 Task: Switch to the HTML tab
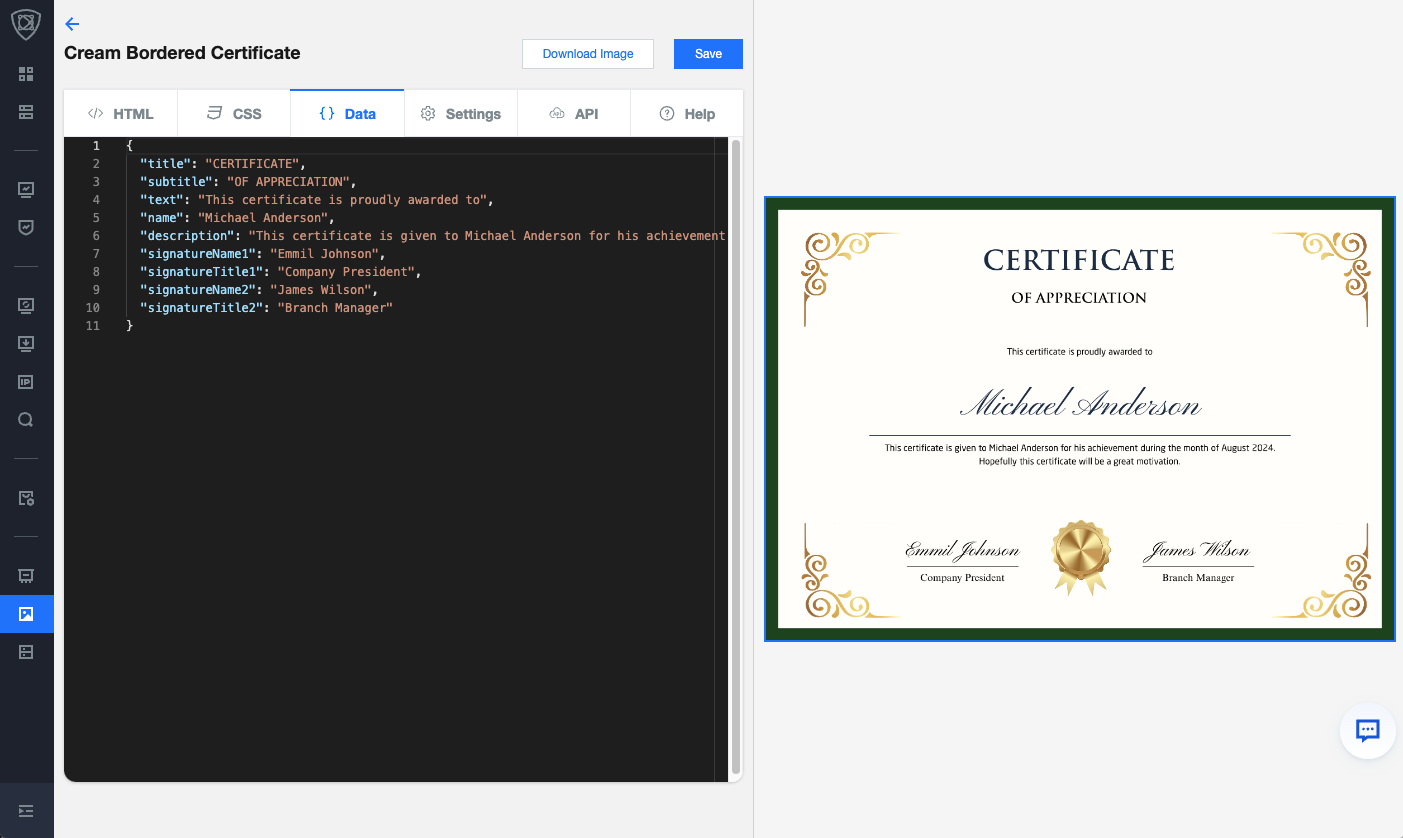121,113
